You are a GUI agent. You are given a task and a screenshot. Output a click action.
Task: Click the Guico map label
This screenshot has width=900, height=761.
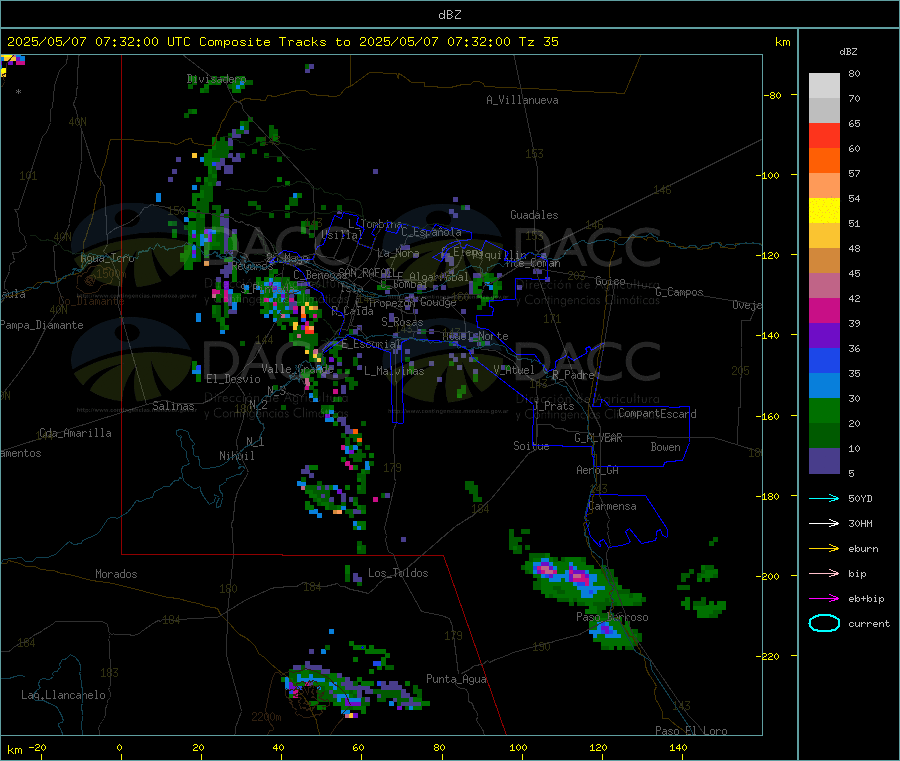tap(610, 281)
